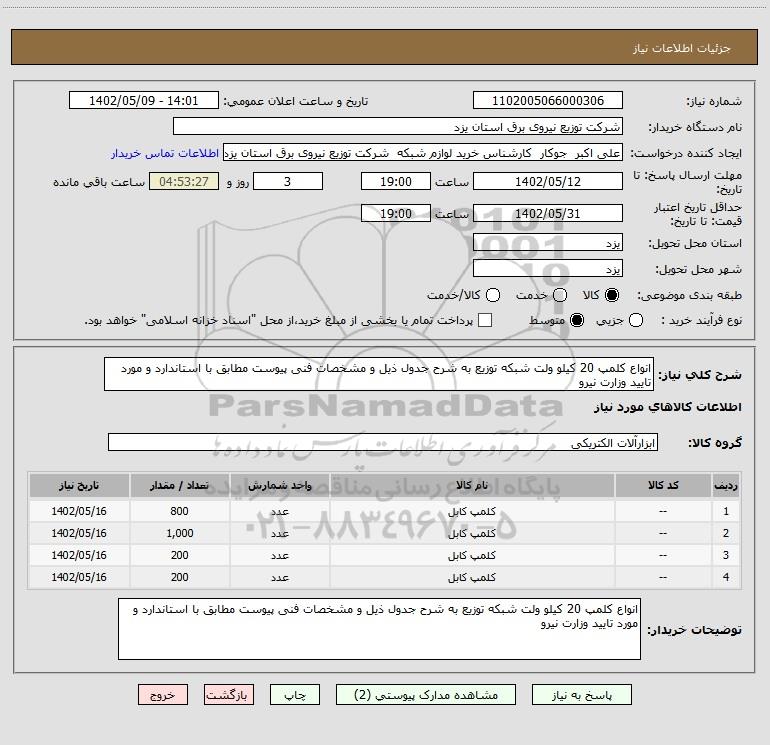Click the request creator field علی اکبر جوکار
Screen dimensions: 770x745
click(423, 153)
